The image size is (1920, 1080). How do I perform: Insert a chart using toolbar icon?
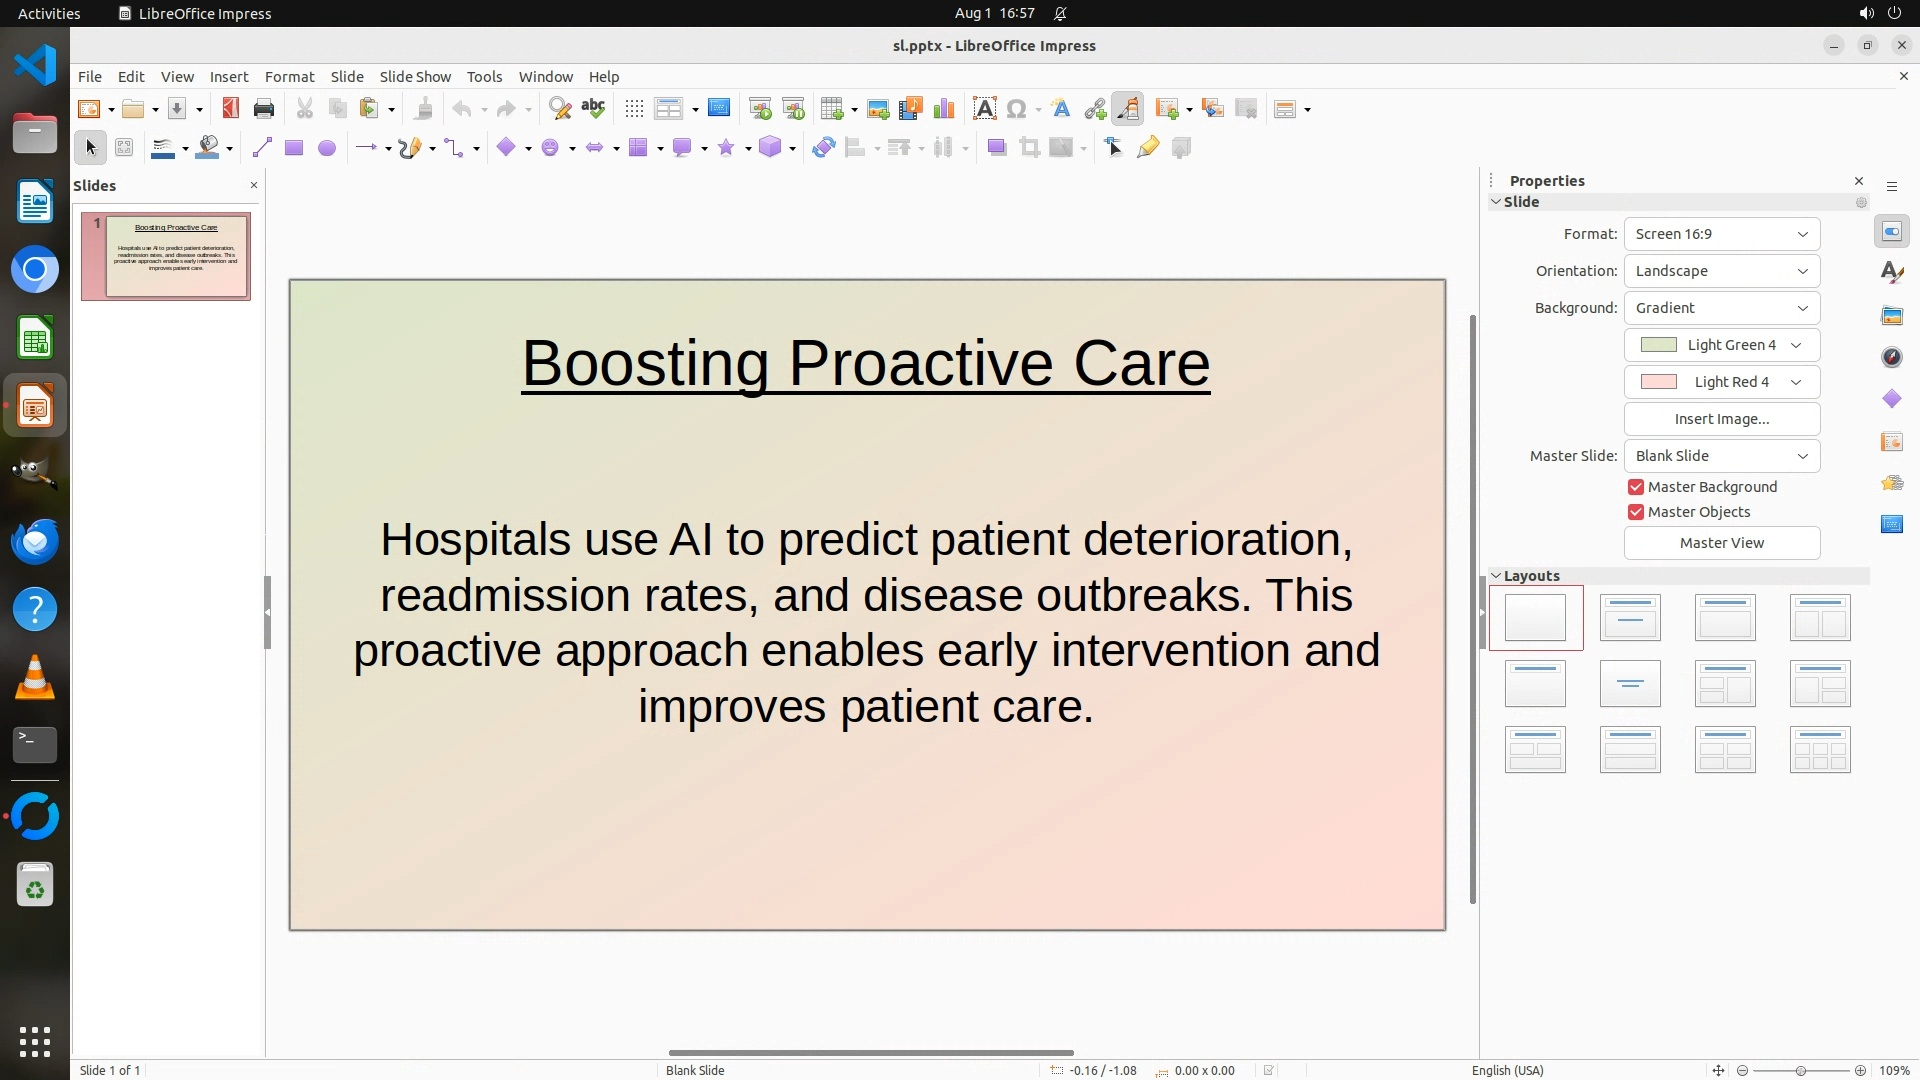(943, 109)
